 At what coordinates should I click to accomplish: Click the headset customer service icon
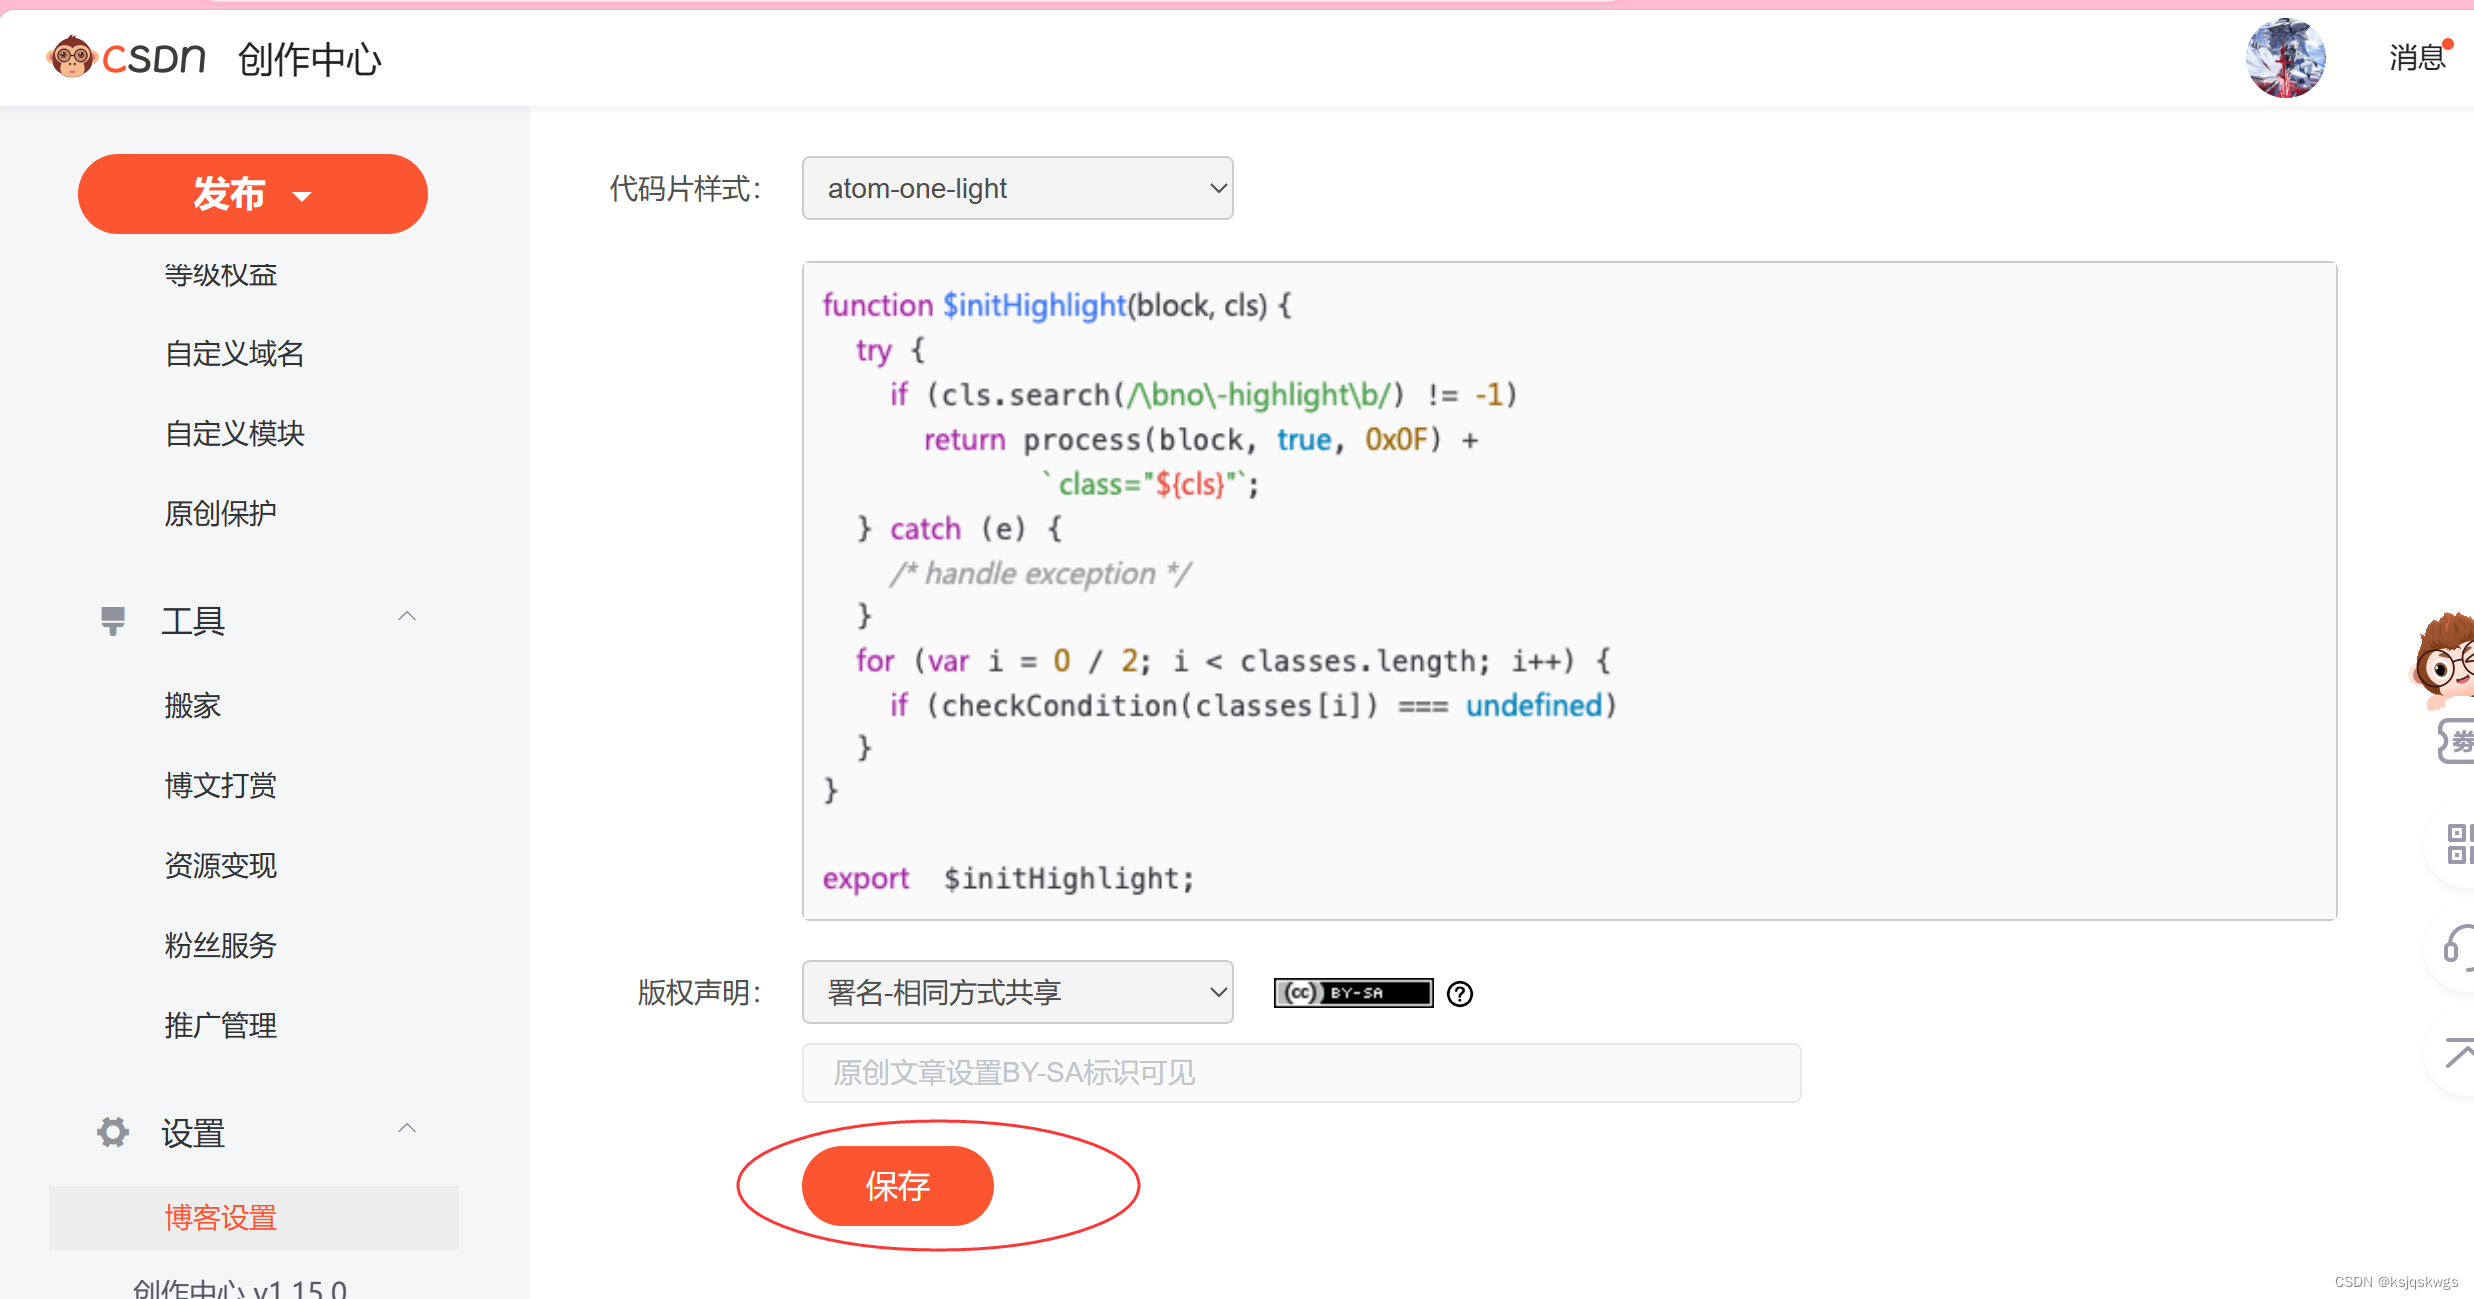point(2458,946)
